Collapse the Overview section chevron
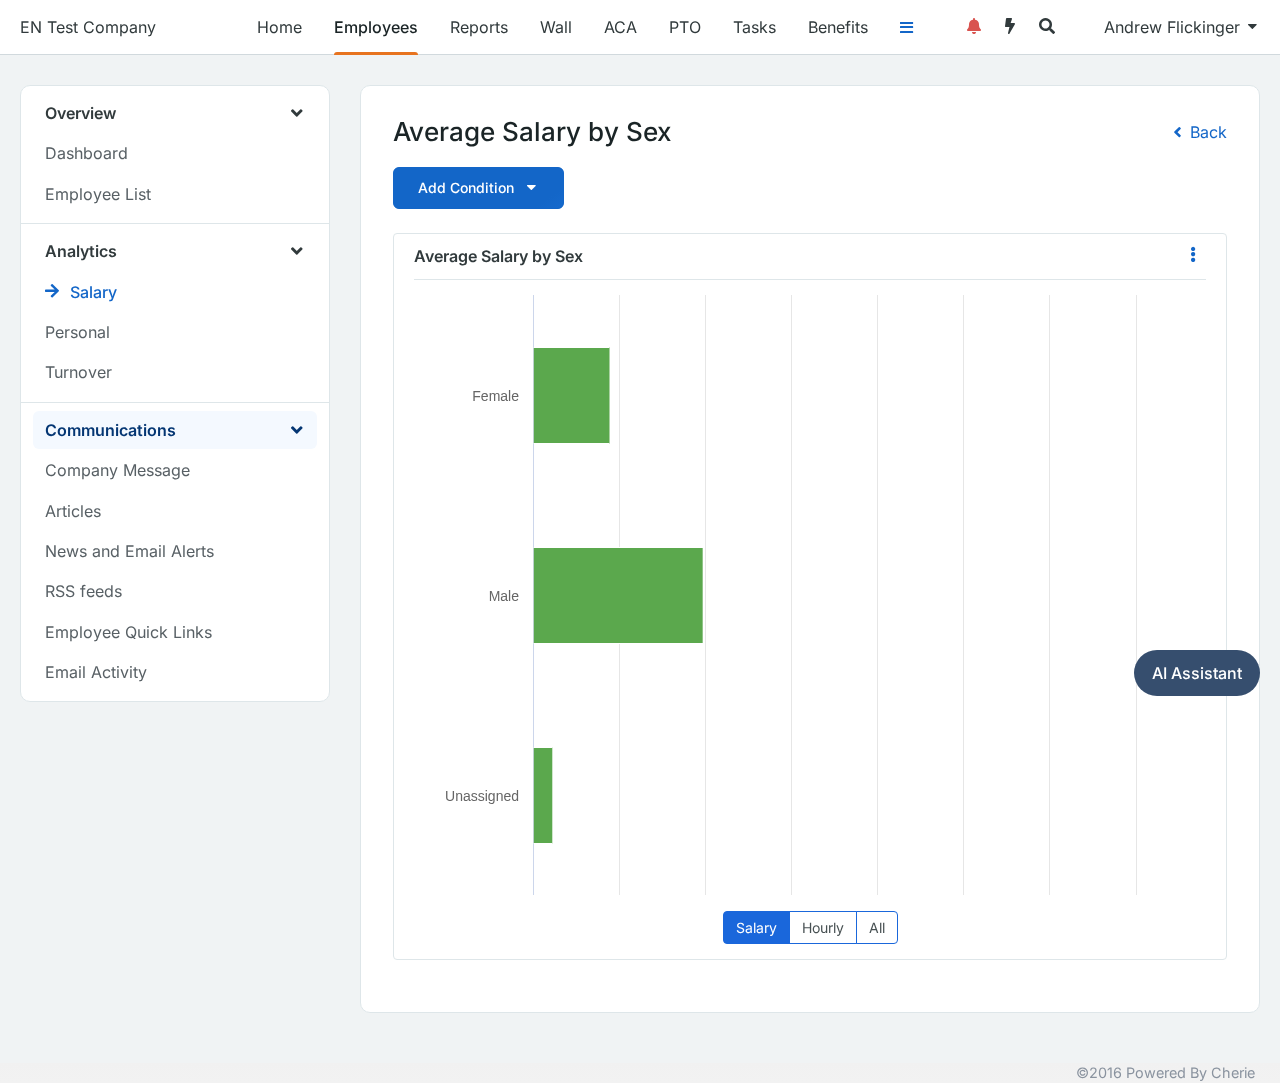1280x1083 pixels. coord(296,113)
